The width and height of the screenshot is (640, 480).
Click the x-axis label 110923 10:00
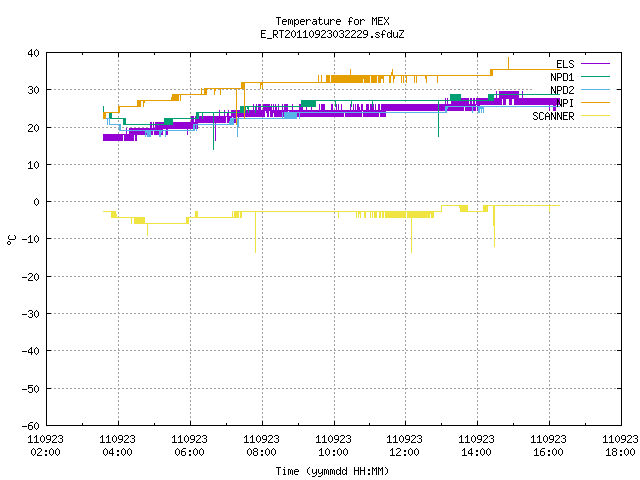pos(333,446)
